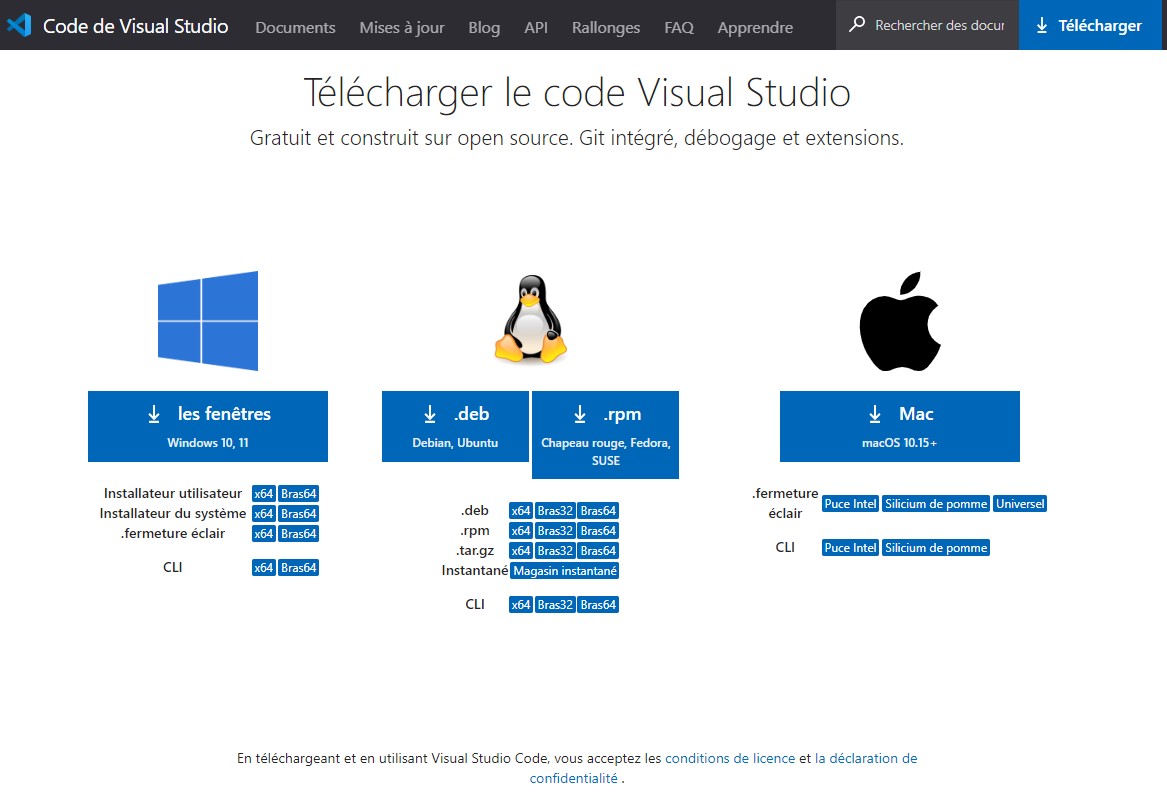This screenshot has height=796, width=1167.
Task: Click the Télécharger button in header
Action: pos(1090,25)
